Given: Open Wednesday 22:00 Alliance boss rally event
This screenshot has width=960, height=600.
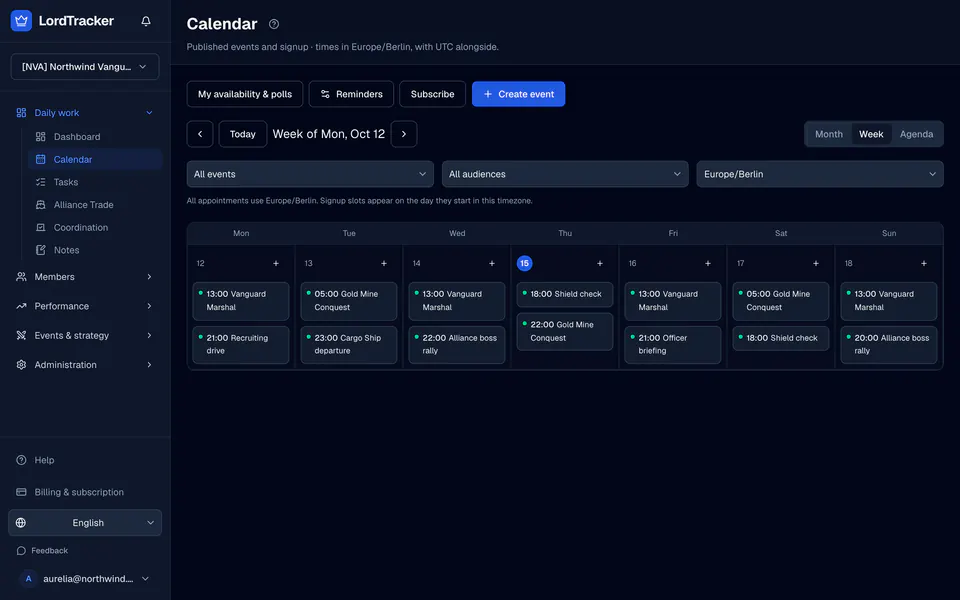Looking at the screenshot, I should (457, 345).
